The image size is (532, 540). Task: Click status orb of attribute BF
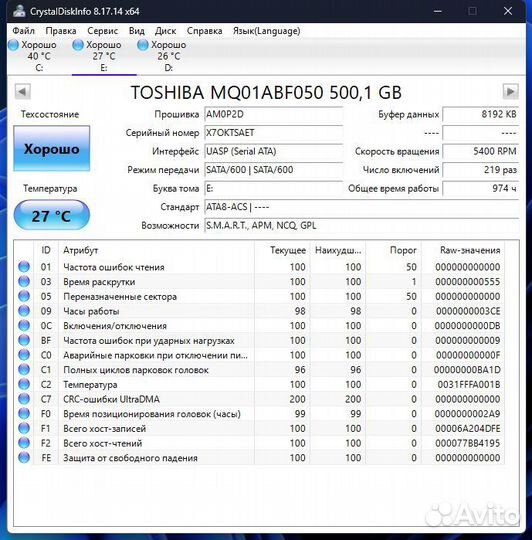24,340
